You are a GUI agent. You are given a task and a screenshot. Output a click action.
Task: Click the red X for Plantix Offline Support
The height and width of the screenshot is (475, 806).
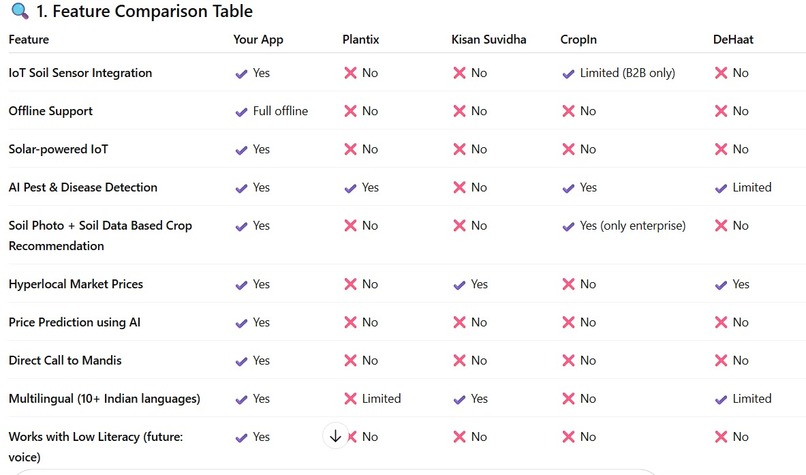(x=350, y=111)
